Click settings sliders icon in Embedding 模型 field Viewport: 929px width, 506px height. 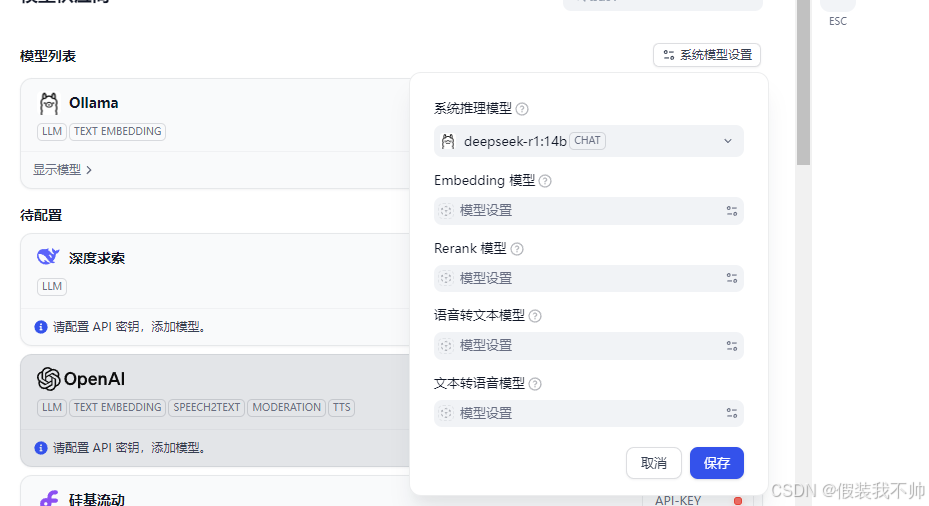tap(732, 211)
